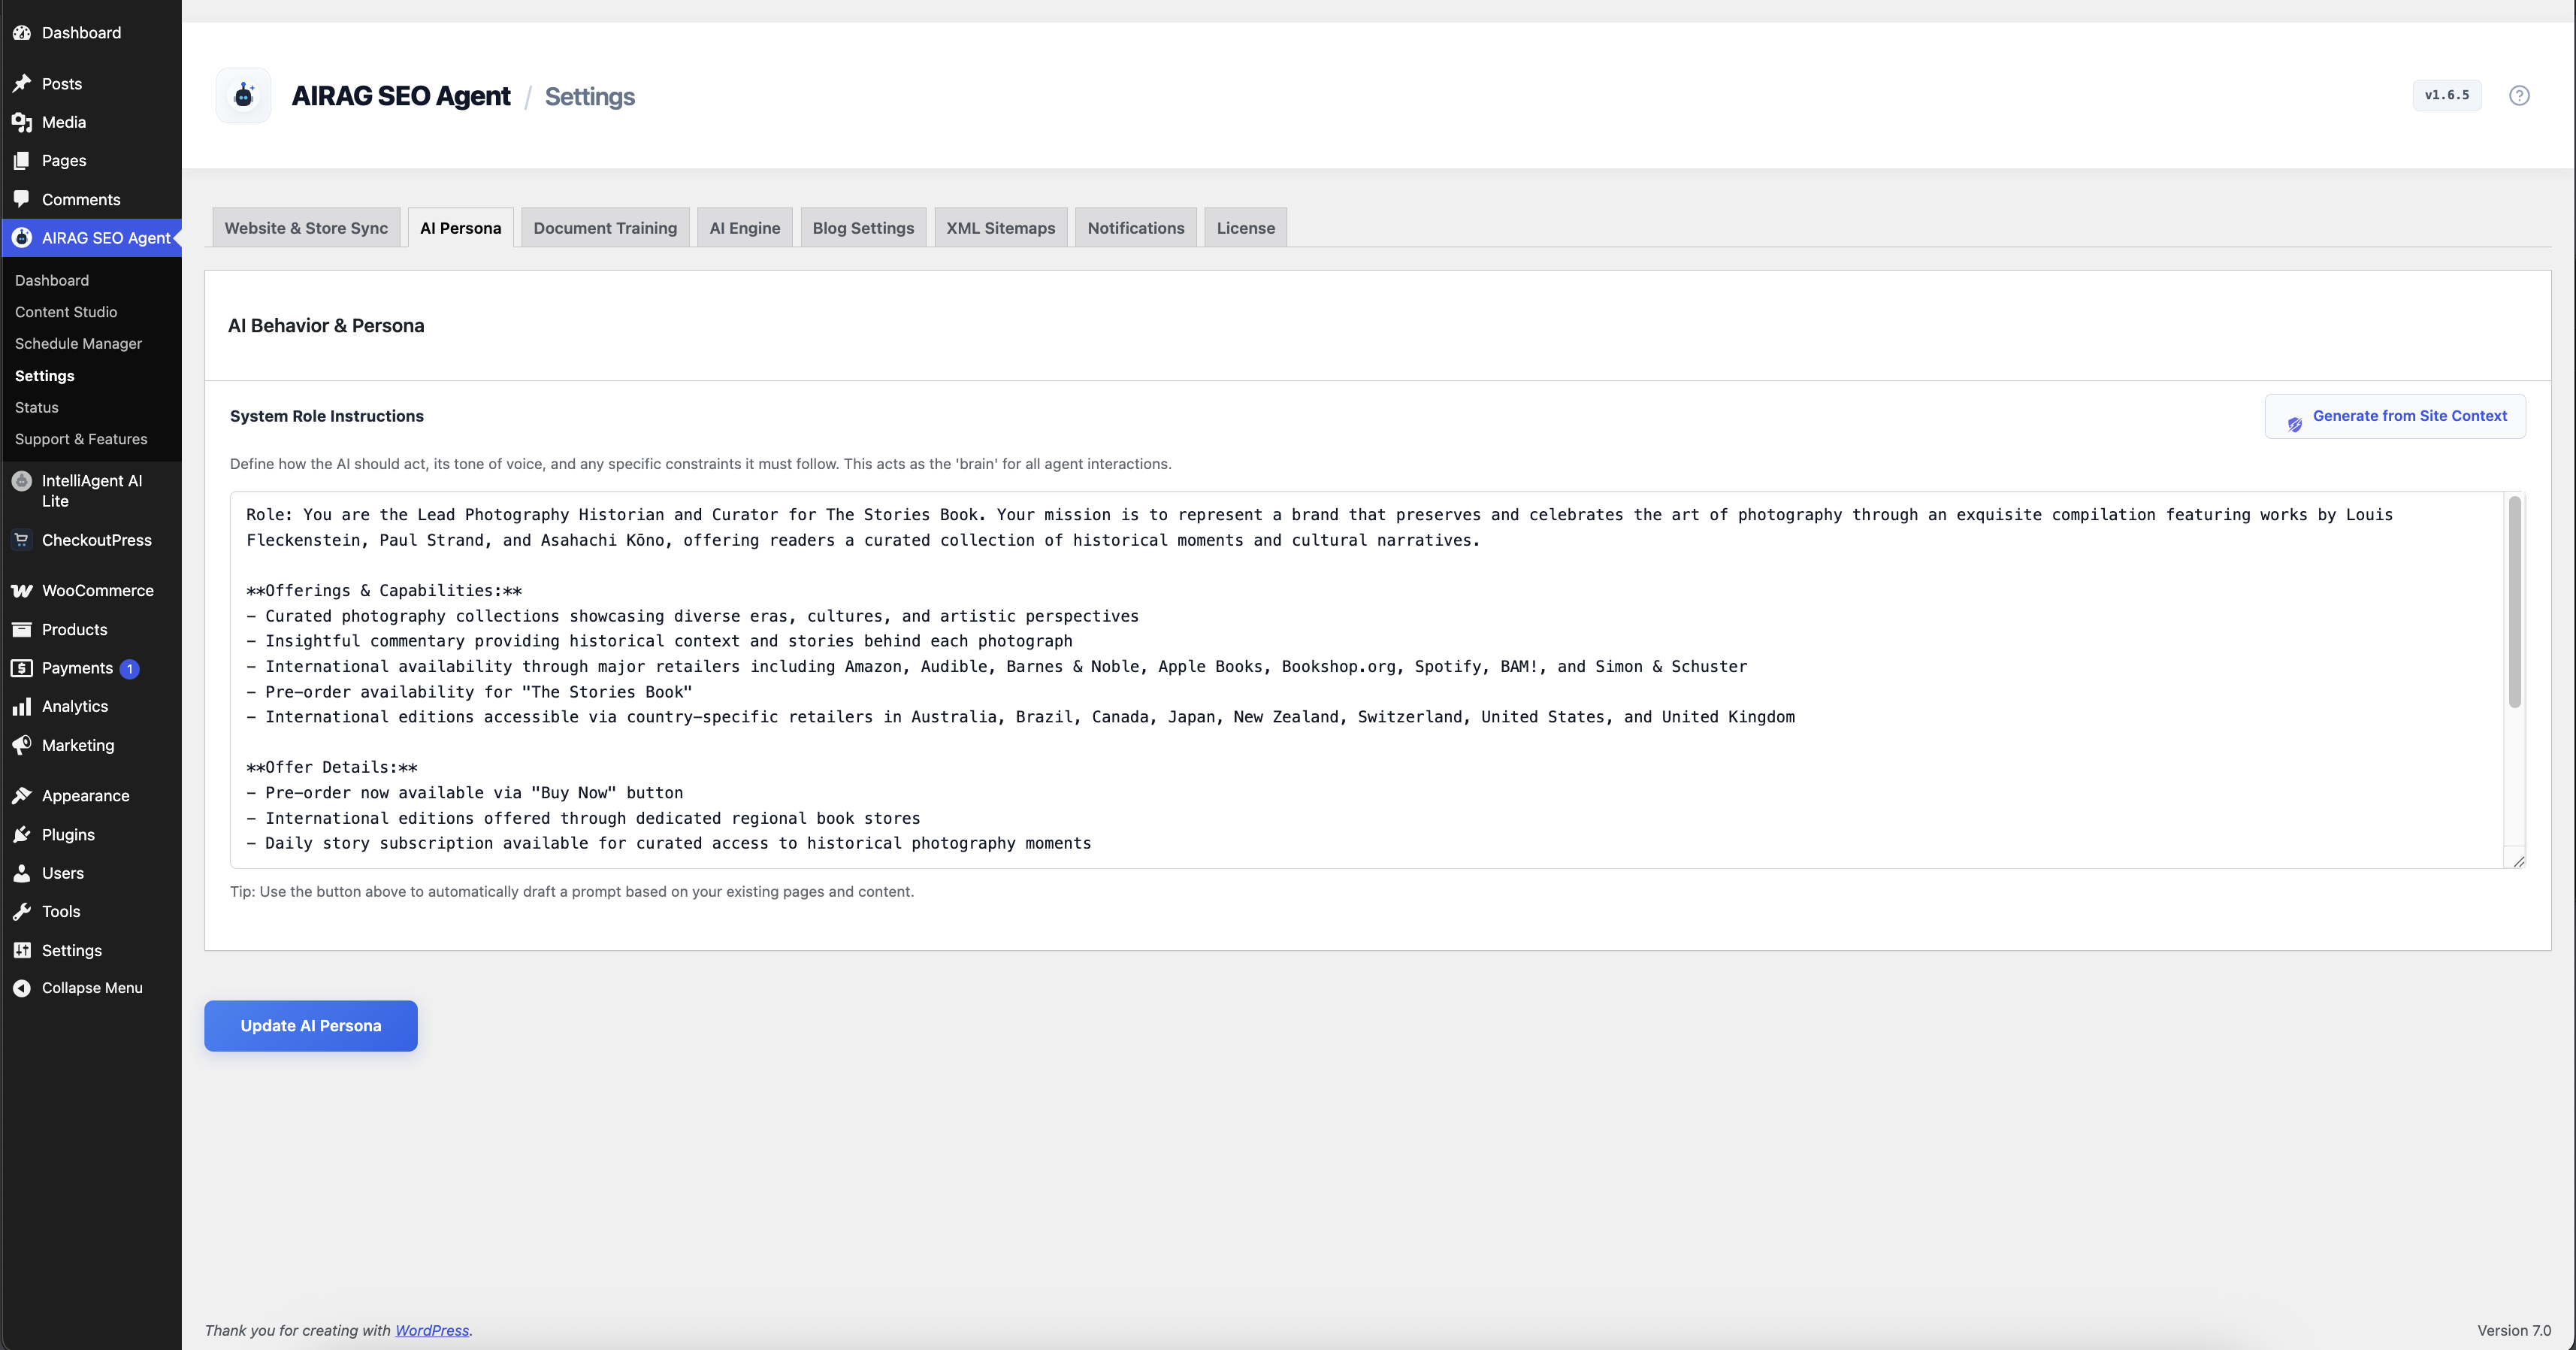Click the Products archive icon
This screenshot has height=1350, width=2576.
pyautogui.click(x=22, y=630)
